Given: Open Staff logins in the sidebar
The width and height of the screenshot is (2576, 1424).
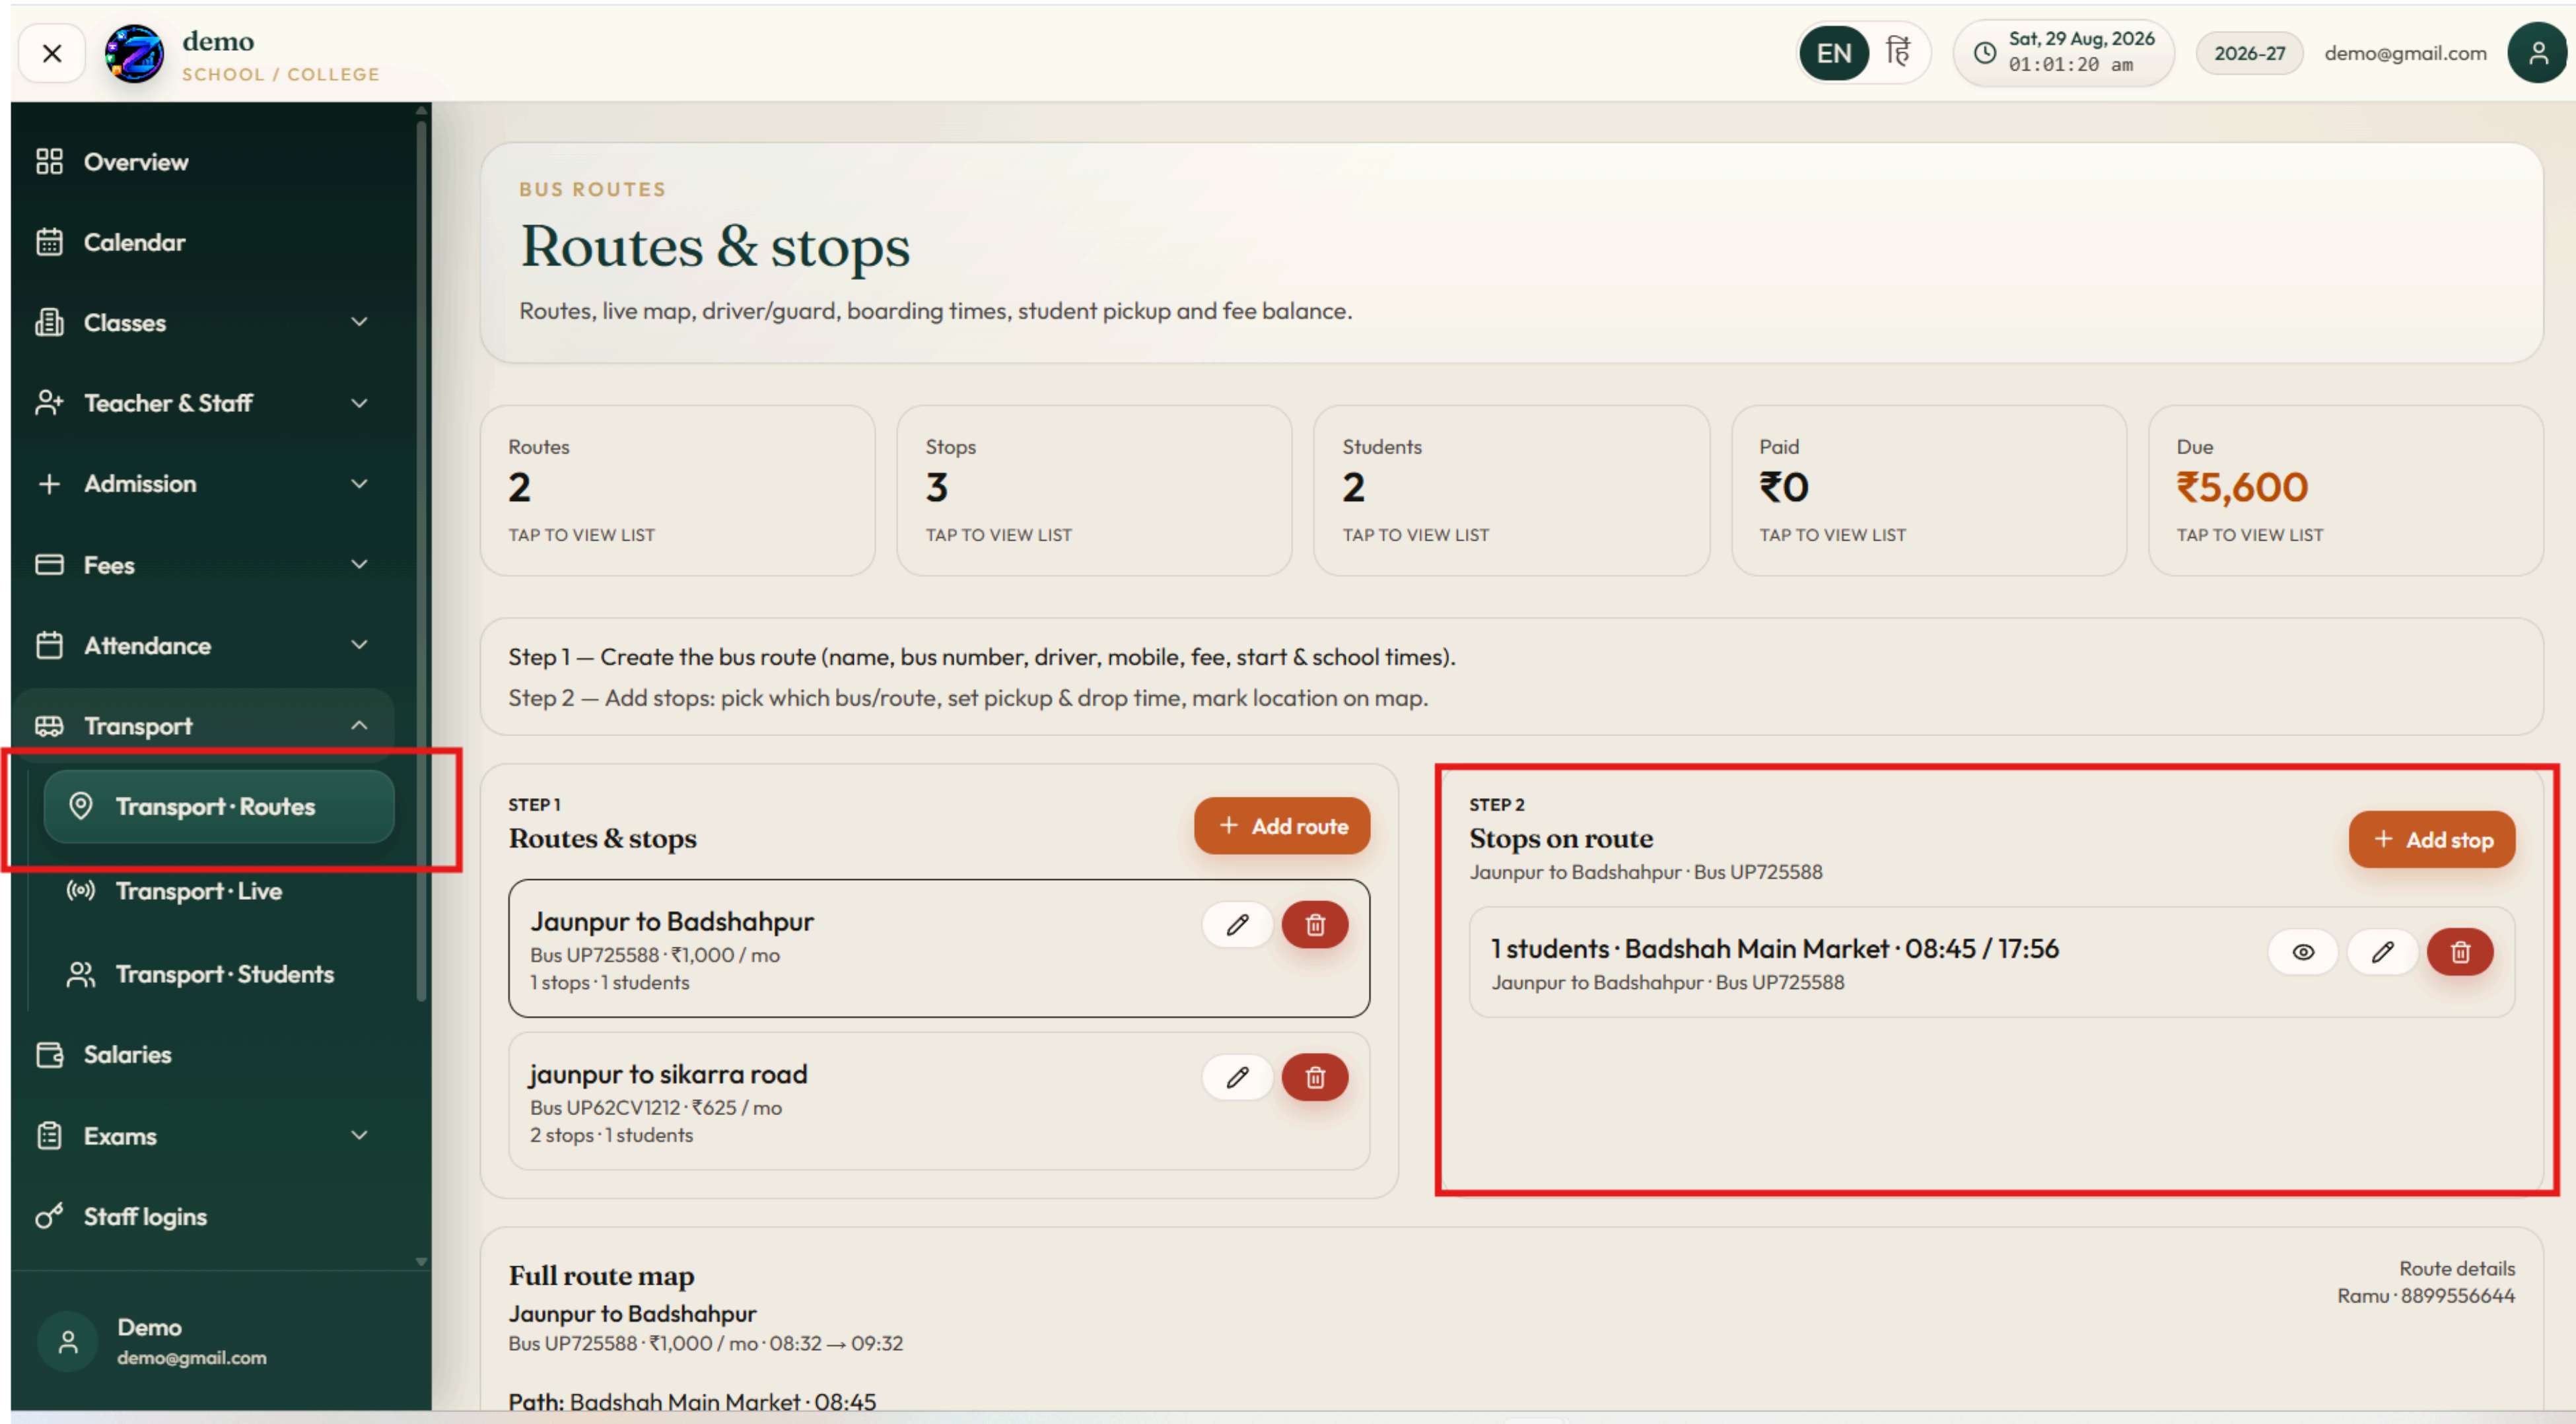Looking at the screenshot, I should [203, 1217].
